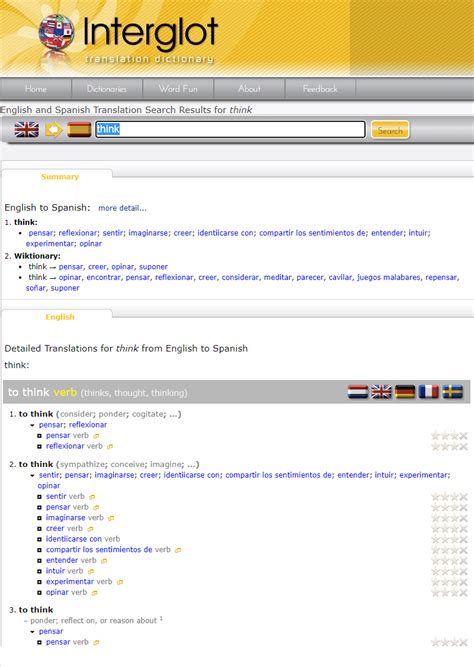Open 'repensar' translation link
The height and width of the screenshot is (667, 474).
(x=441, y=277)
